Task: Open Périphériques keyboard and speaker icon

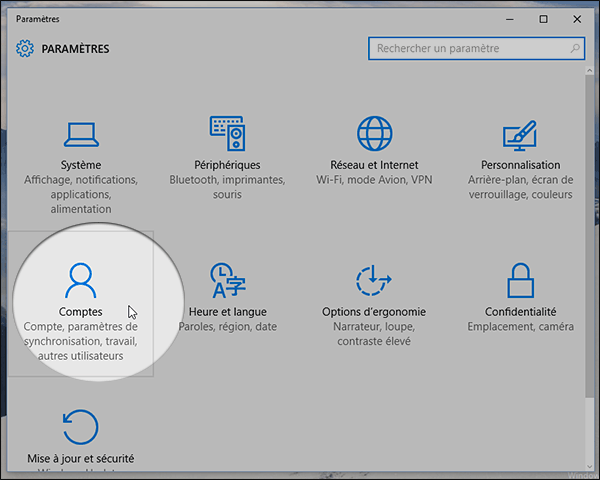Action: [x=227, y=133]
